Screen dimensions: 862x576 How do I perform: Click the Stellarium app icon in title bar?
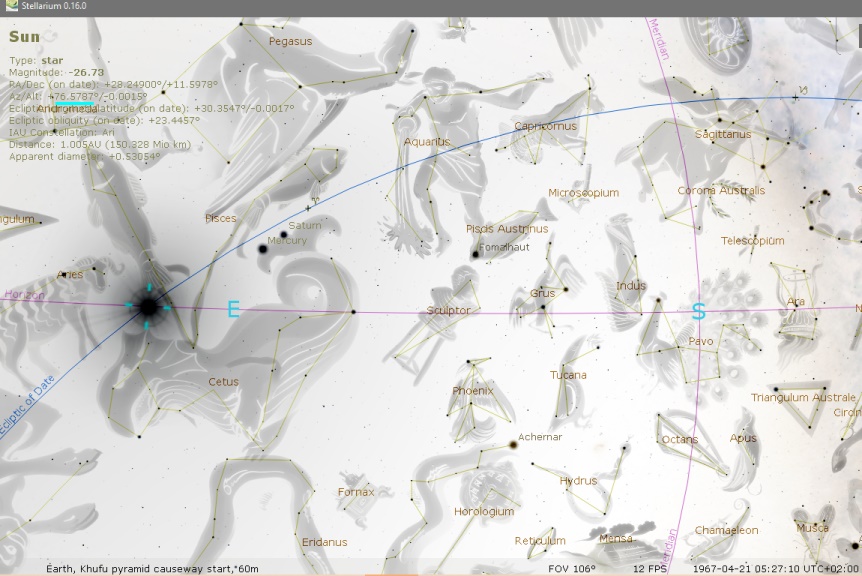(x=11, y=6)
